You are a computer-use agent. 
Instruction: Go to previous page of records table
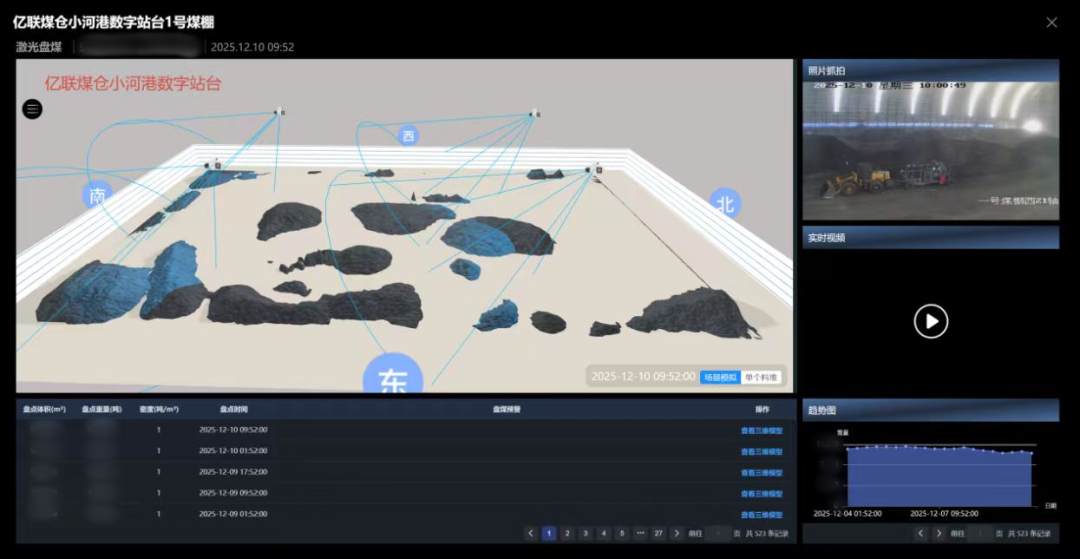tap(531, 534)
